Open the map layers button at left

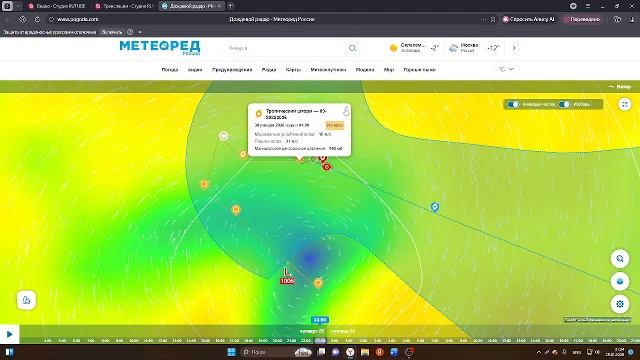tap(26, 300)
